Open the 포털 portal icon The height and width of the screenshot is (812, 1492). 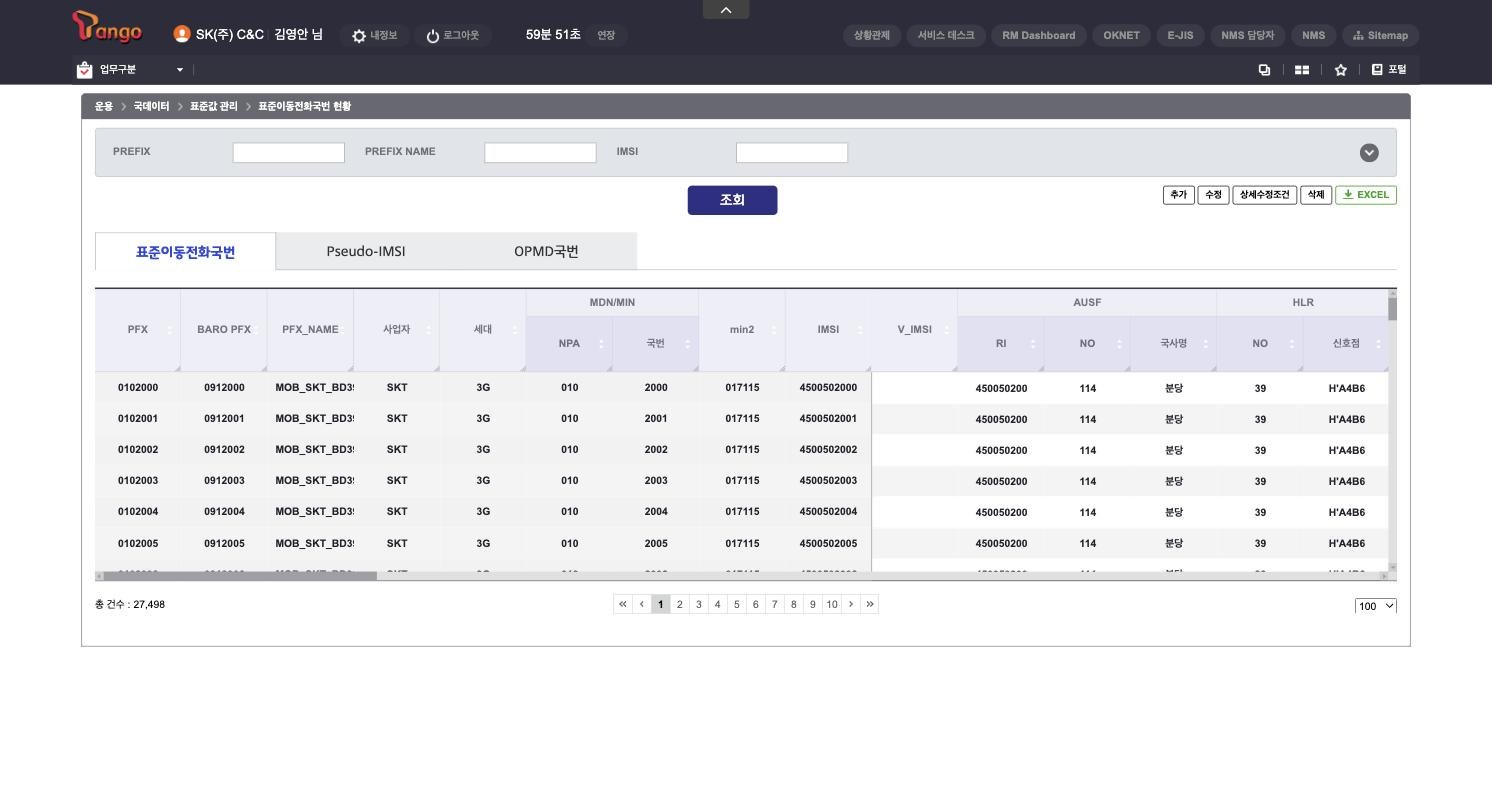(1389, 70)
